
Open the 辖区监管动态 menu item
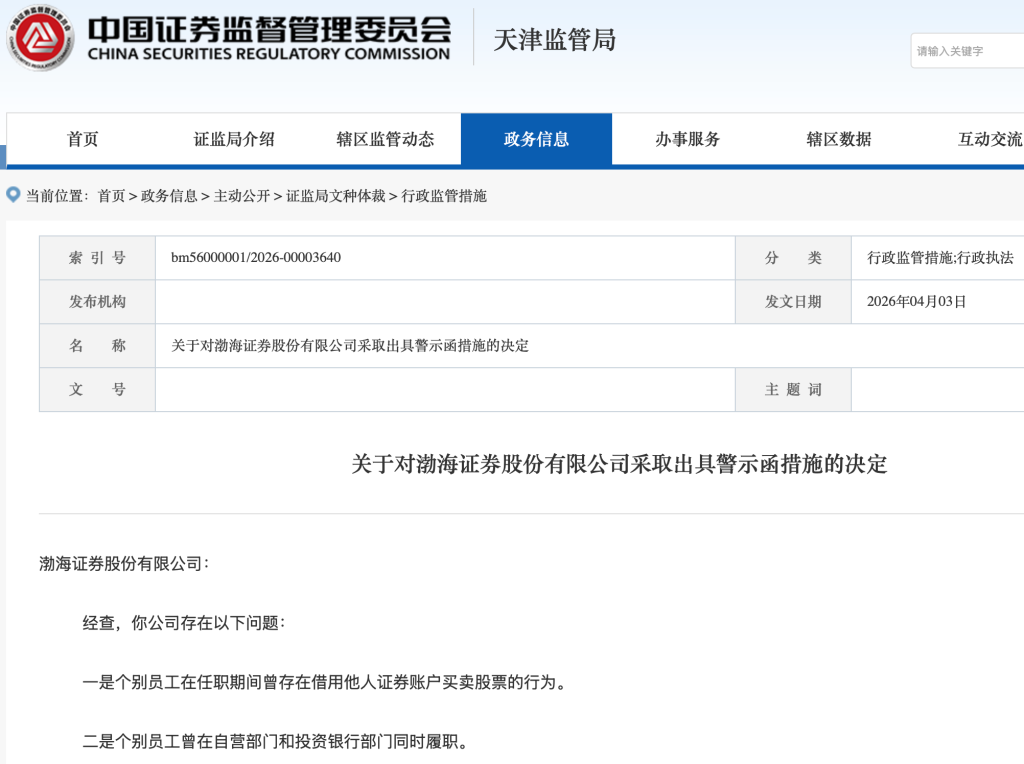[x=385, y=139]
